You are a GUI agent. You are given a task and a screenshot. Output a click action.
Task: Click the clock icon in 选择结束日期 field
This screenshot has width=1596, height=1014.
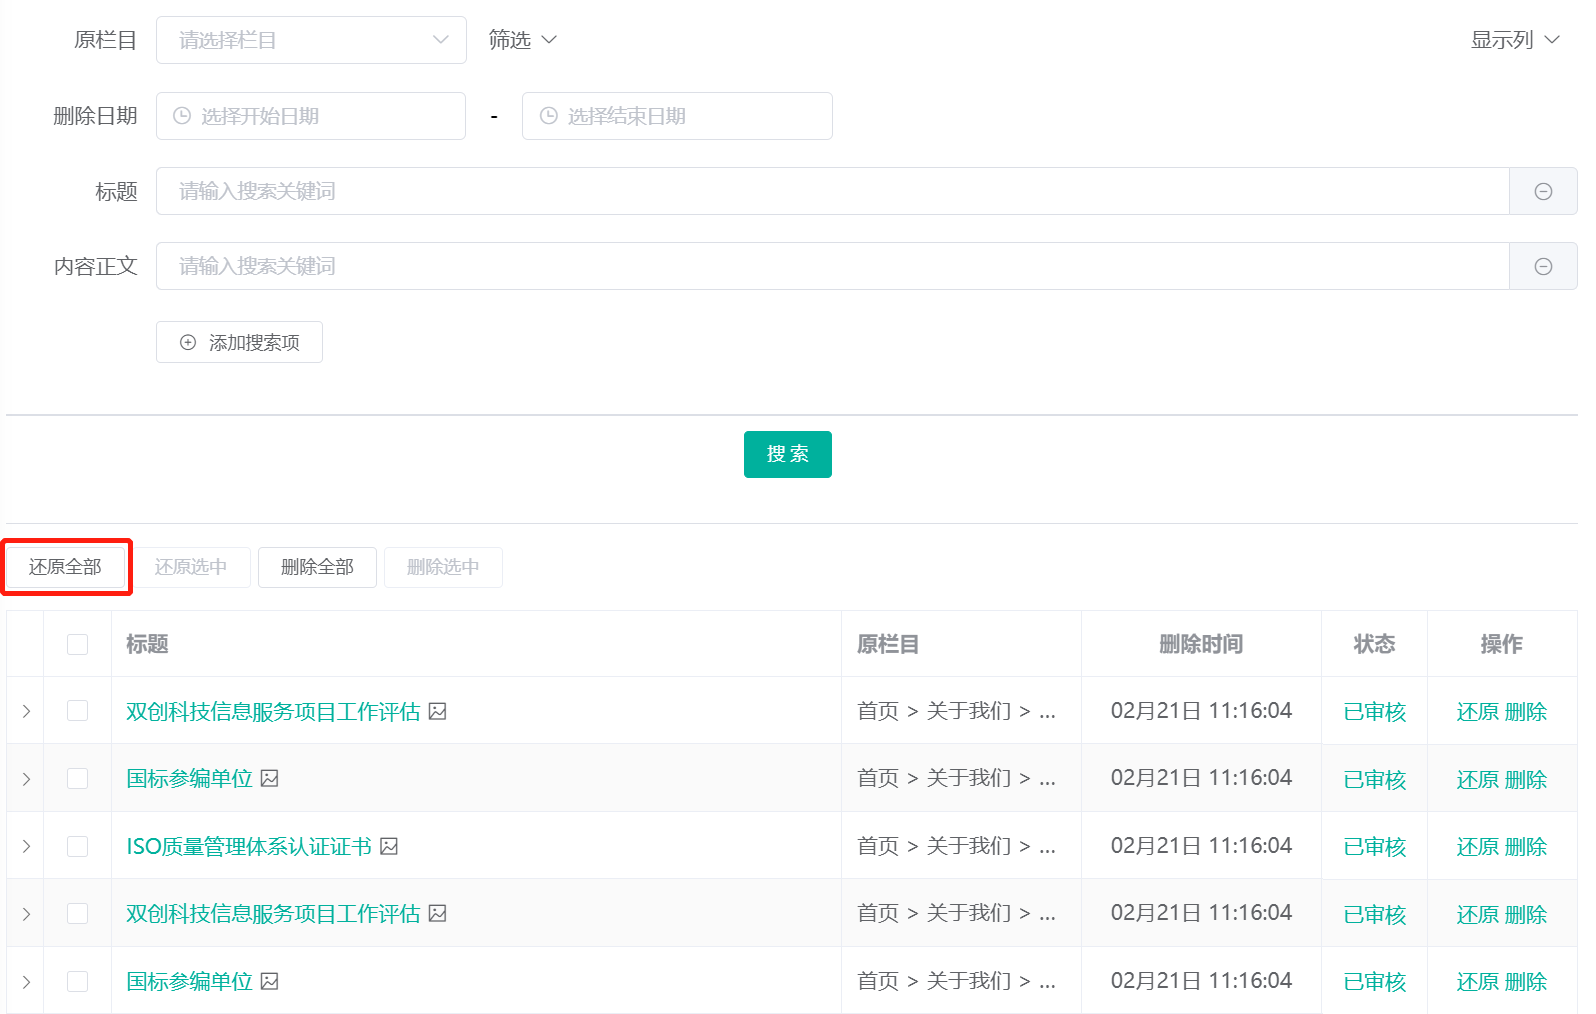[x=548, y=116]
